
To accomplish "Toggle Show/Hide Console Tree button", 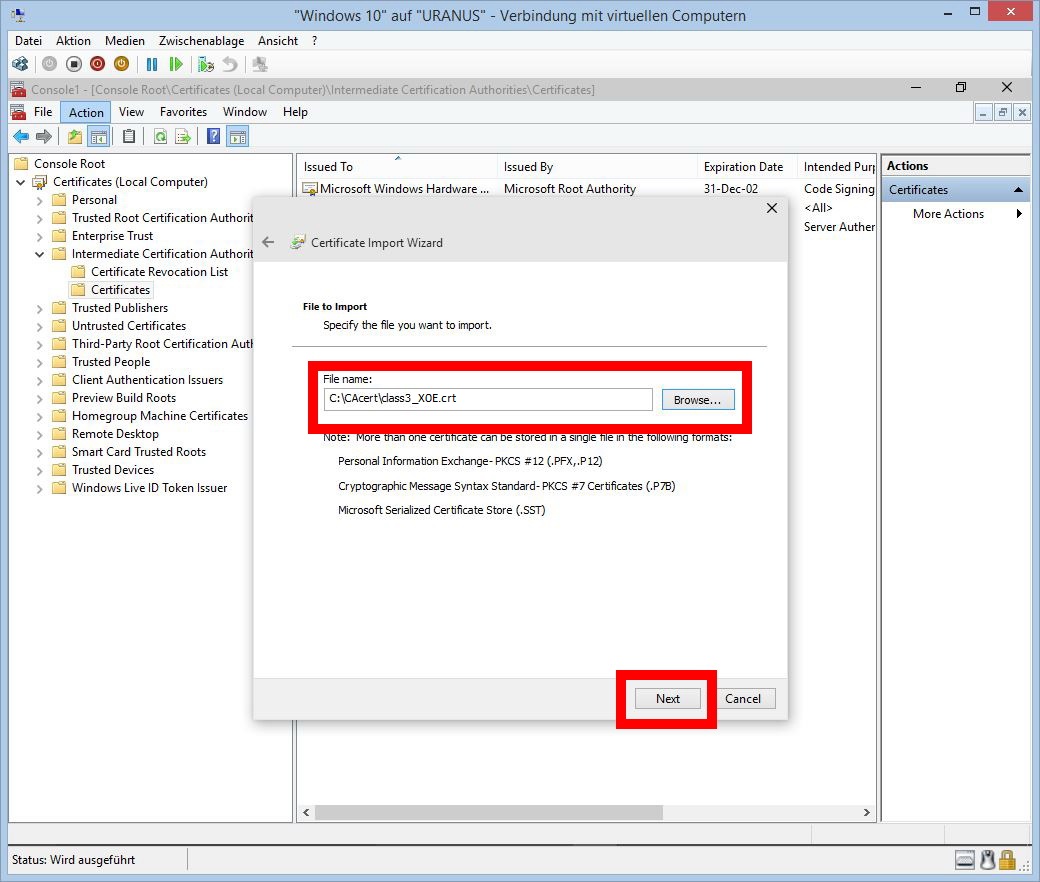I will (x=98, y=137).
